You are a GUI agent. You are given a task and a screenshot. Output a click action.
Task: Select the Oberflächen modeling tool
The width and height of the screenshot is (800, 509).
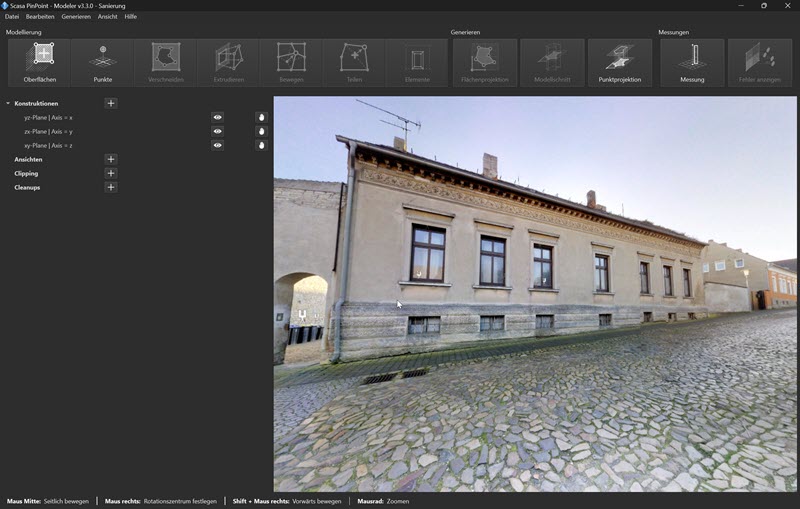click(x=40, y=63)
